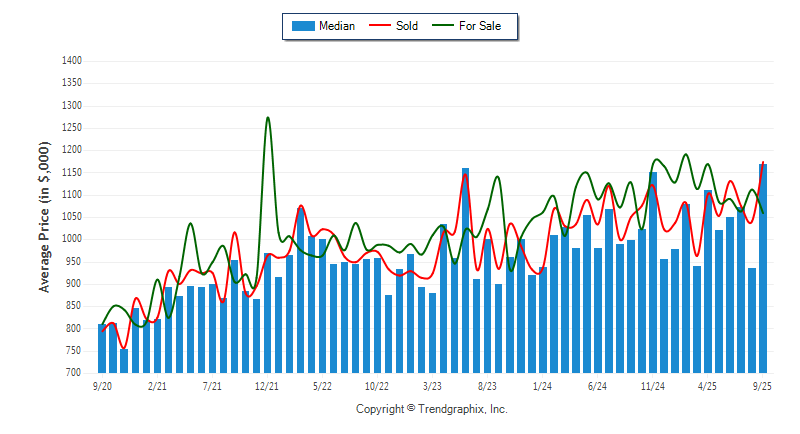The image size is (800, 434).
Task: Click the 5/22 x-axis date label
Action: [322, 385]
